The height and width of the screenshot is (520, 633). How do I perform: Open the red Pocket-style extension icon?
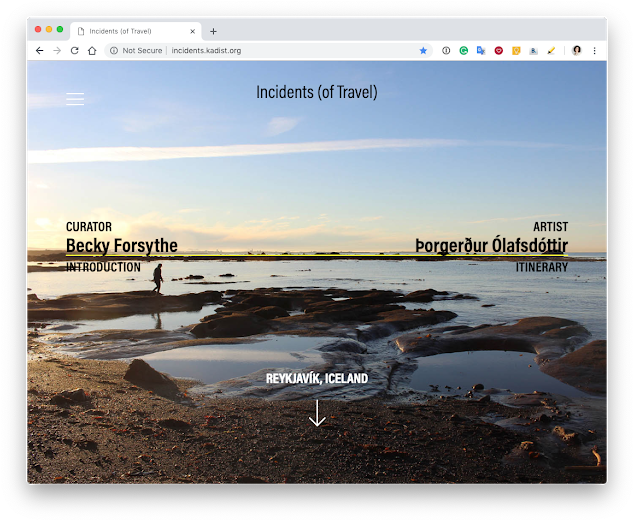tap(499, 50)
